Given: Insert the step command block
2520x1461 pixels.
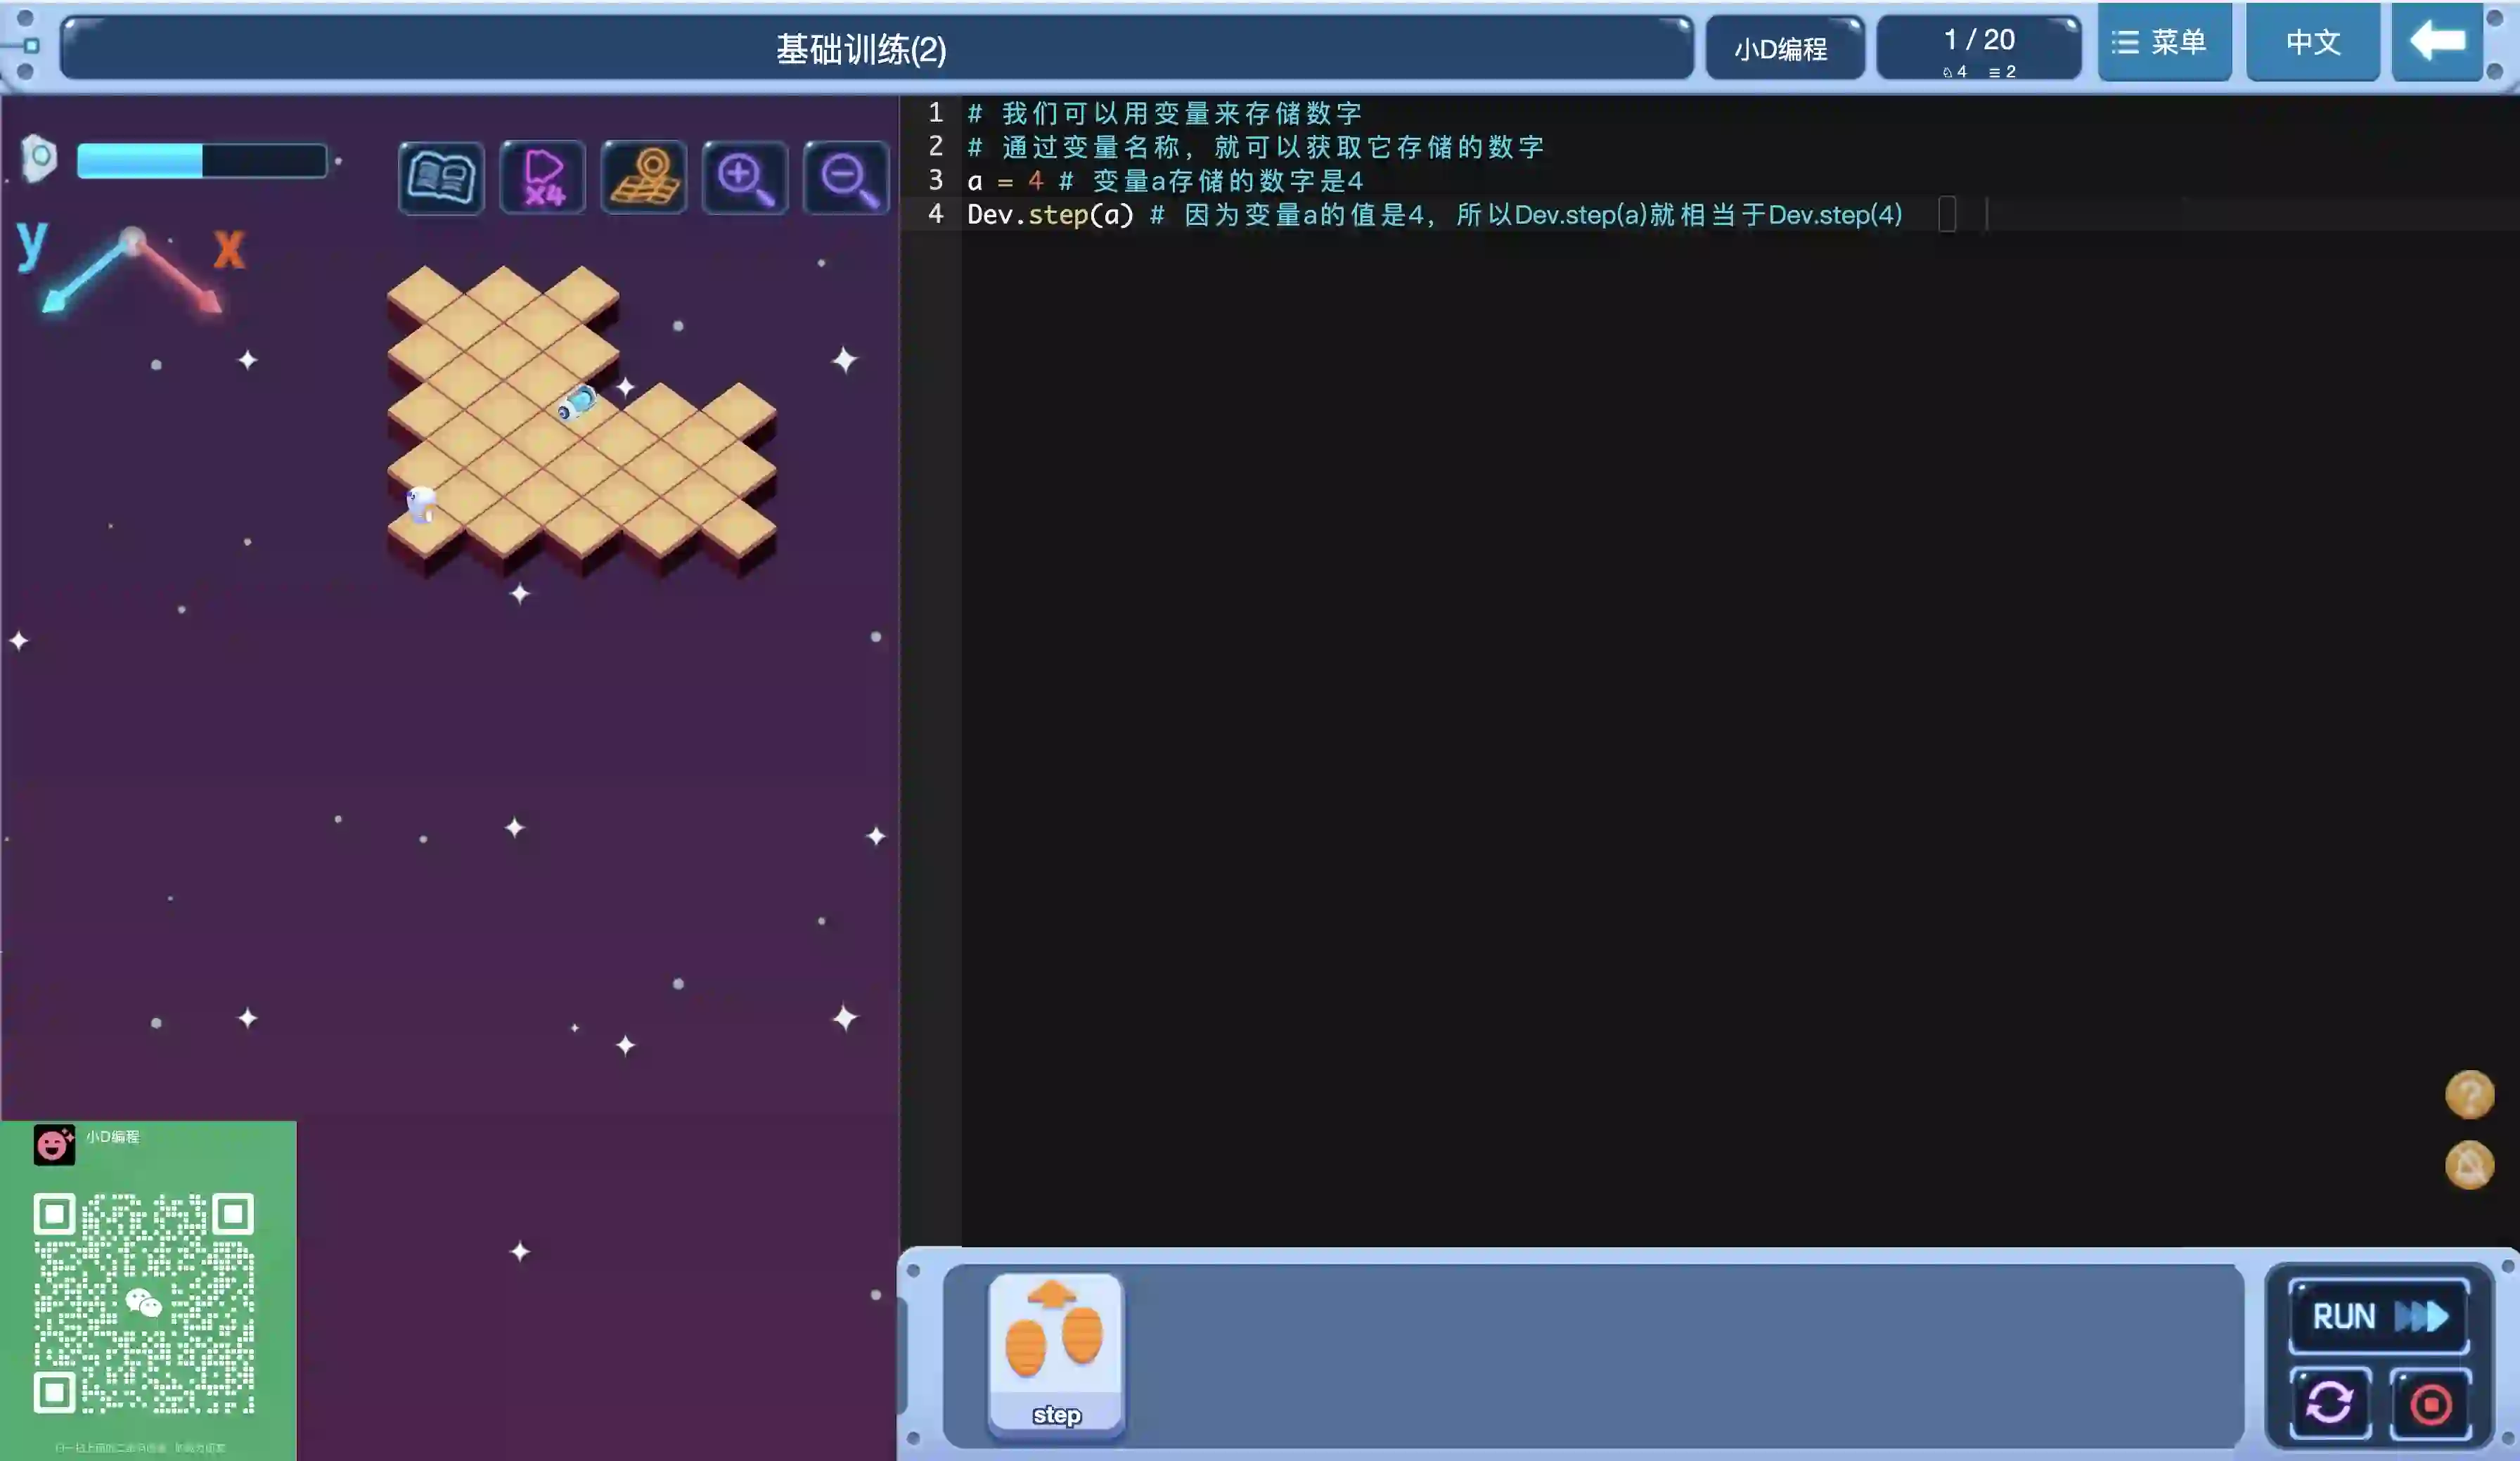Looking at the screenshot, I should 1055,1354.
